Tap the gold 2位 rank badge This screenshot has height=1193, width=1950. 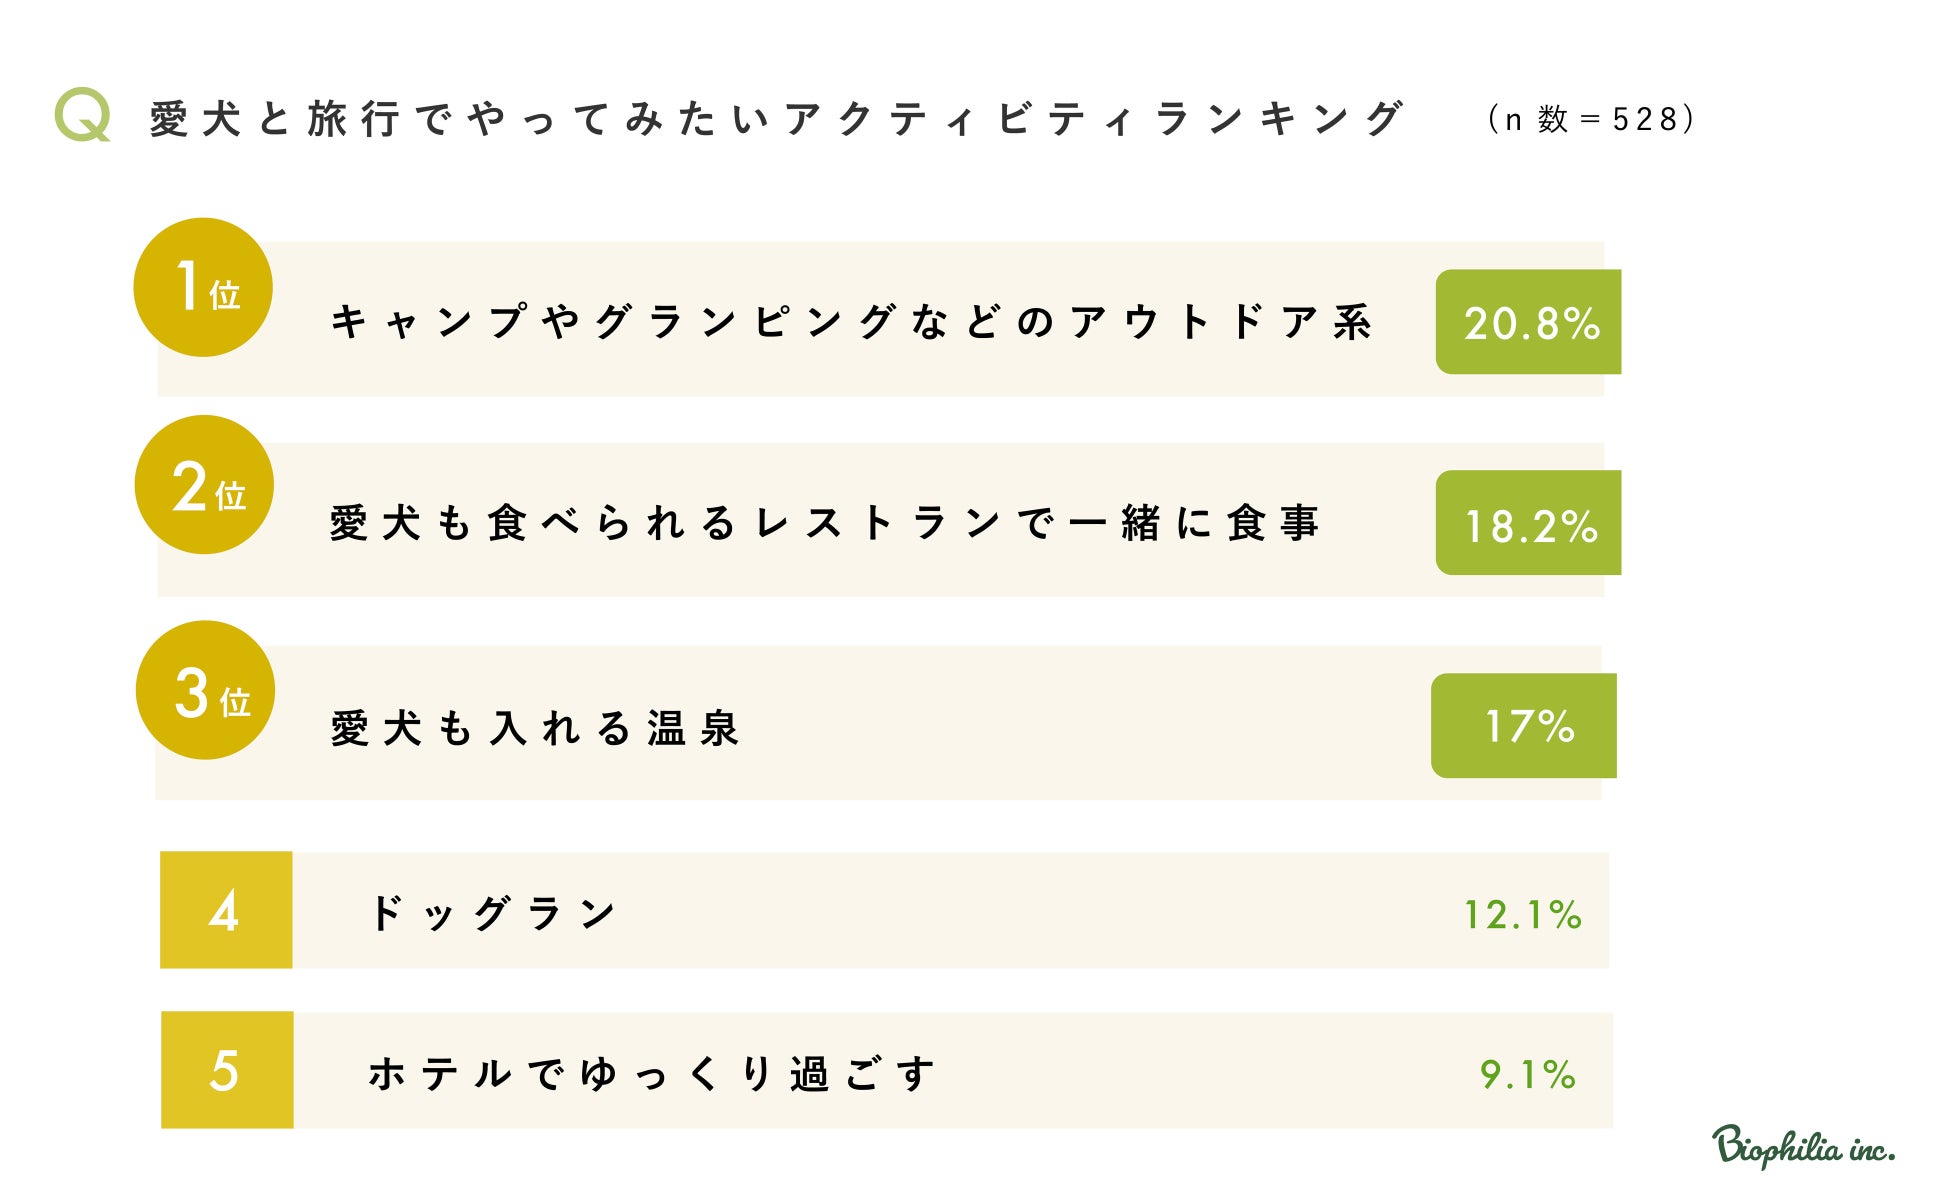204,485
